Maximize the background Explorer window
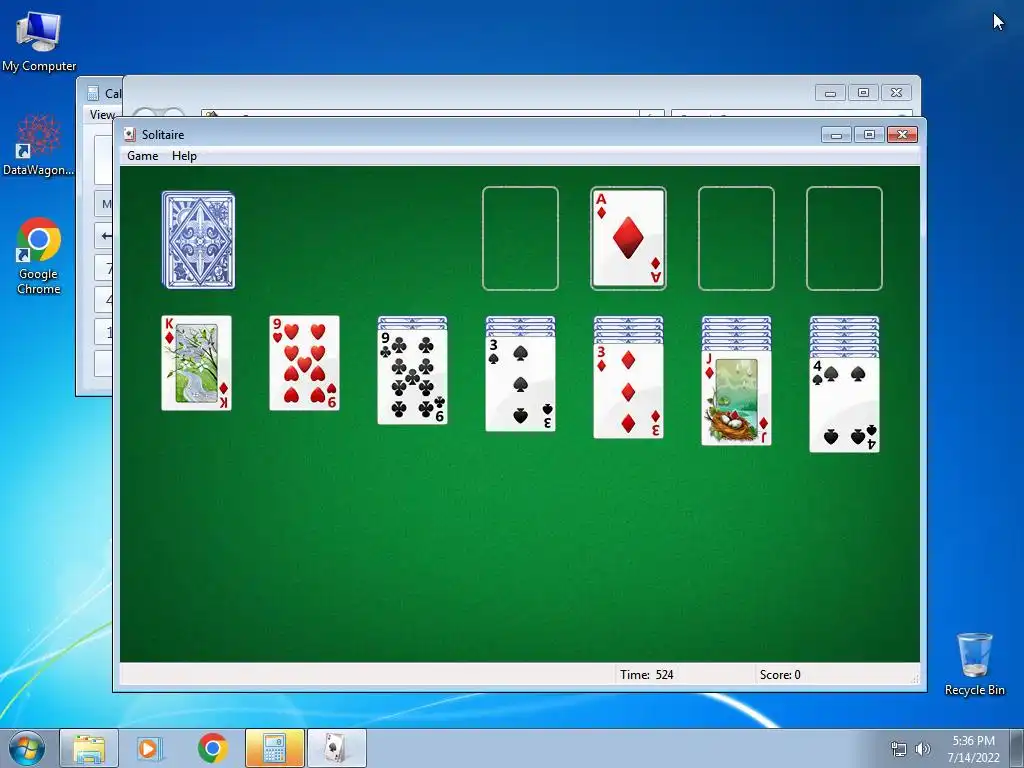Screen dimensions: 1024x768 (863, 93)
